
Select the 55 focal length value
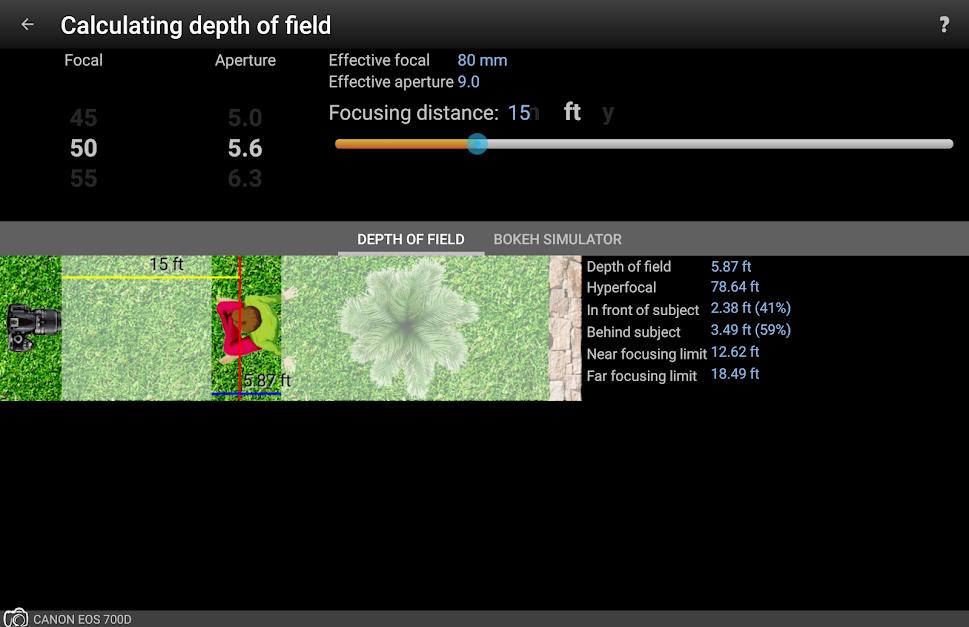83,179
